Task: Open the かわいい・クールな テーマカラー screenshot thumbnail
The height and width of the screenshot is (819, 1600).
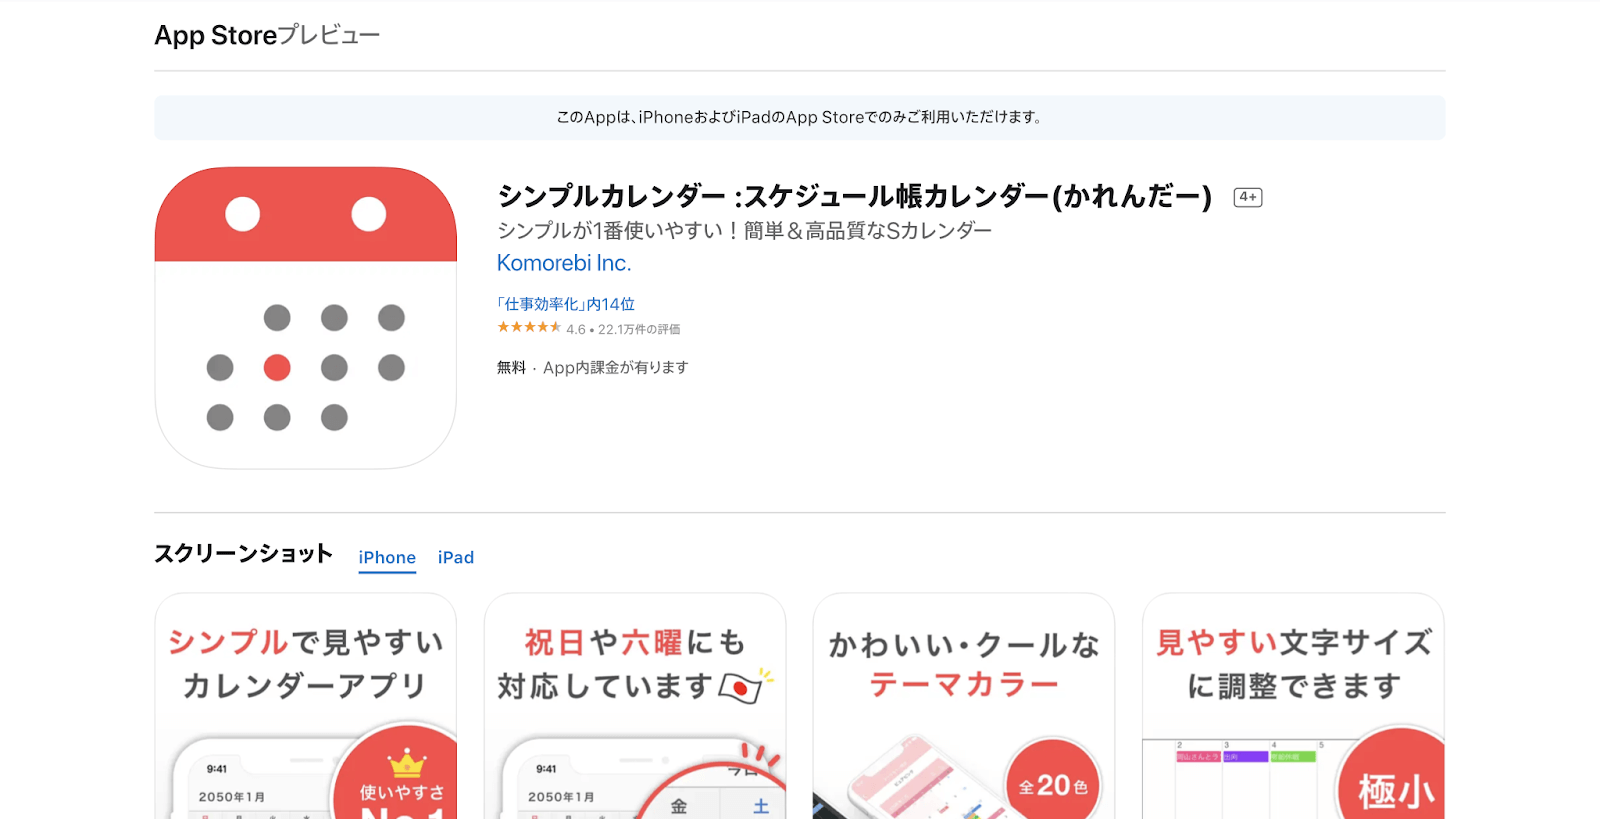Action: point(963,706)
